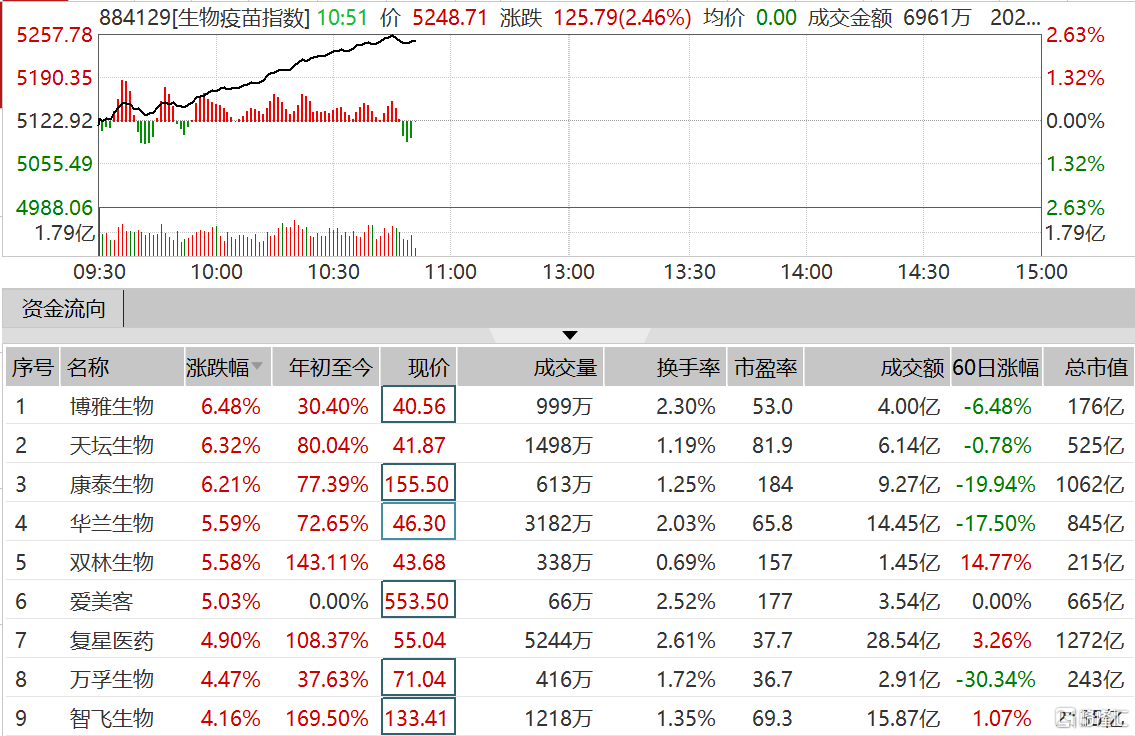Viewport: 1135px width, 736px height.
Task: Click the 155.50 price cell
Action: (418, 484)
